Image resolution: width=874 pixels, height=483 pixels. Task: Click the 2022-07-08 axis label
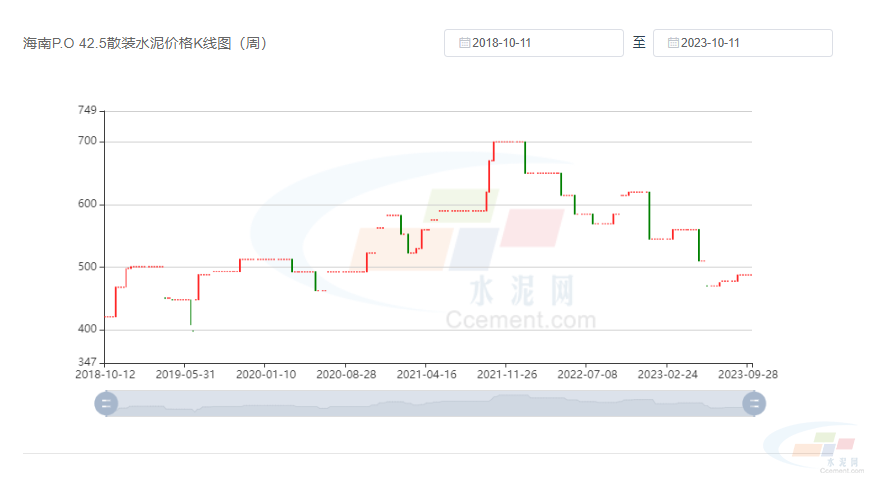click(x=587, y=374)
